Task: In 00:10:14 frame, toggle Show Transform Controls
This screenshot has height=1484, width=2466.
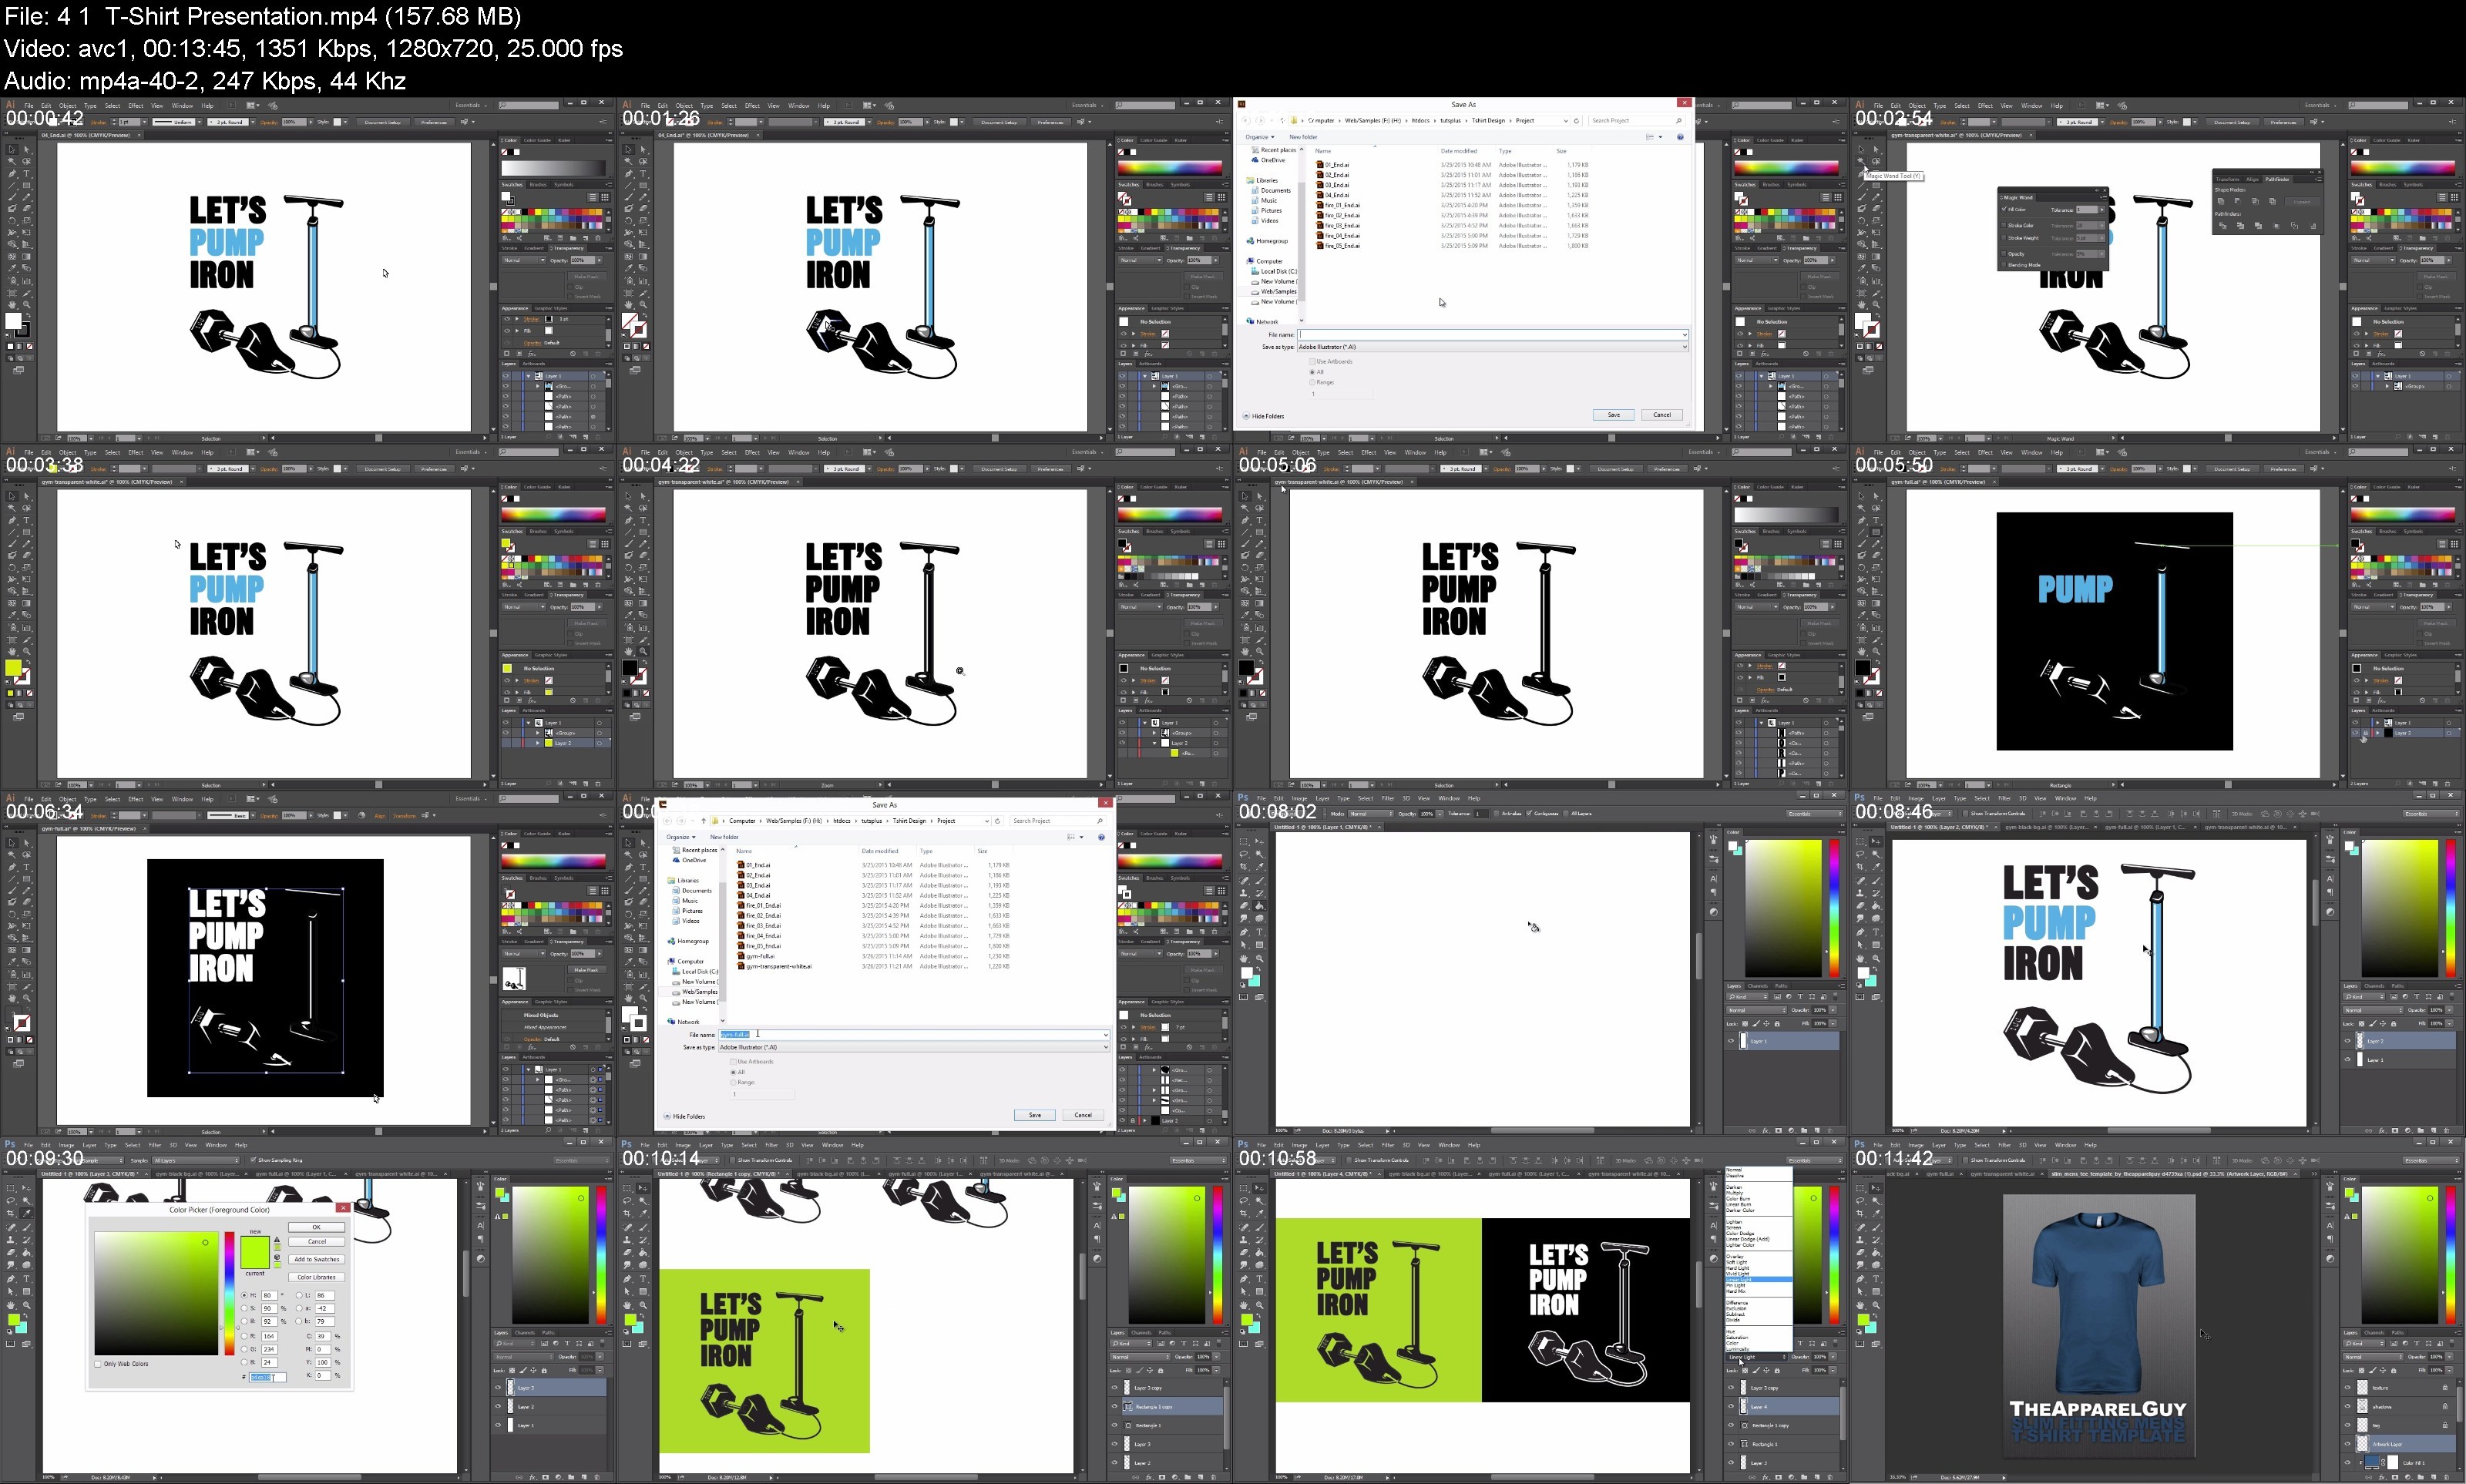Action: pyautogui.click(x=733, y=1160)
